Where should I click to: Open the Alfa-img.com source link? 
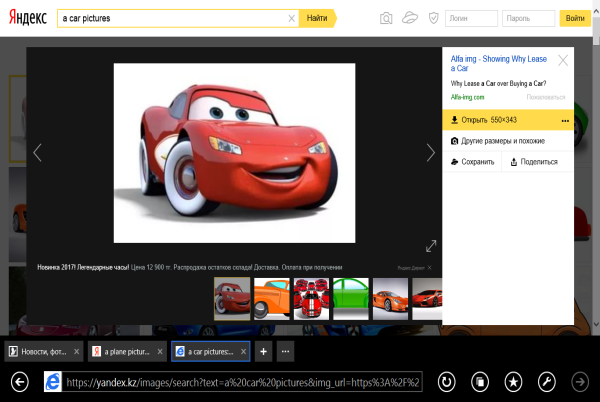tap(467, 97)
